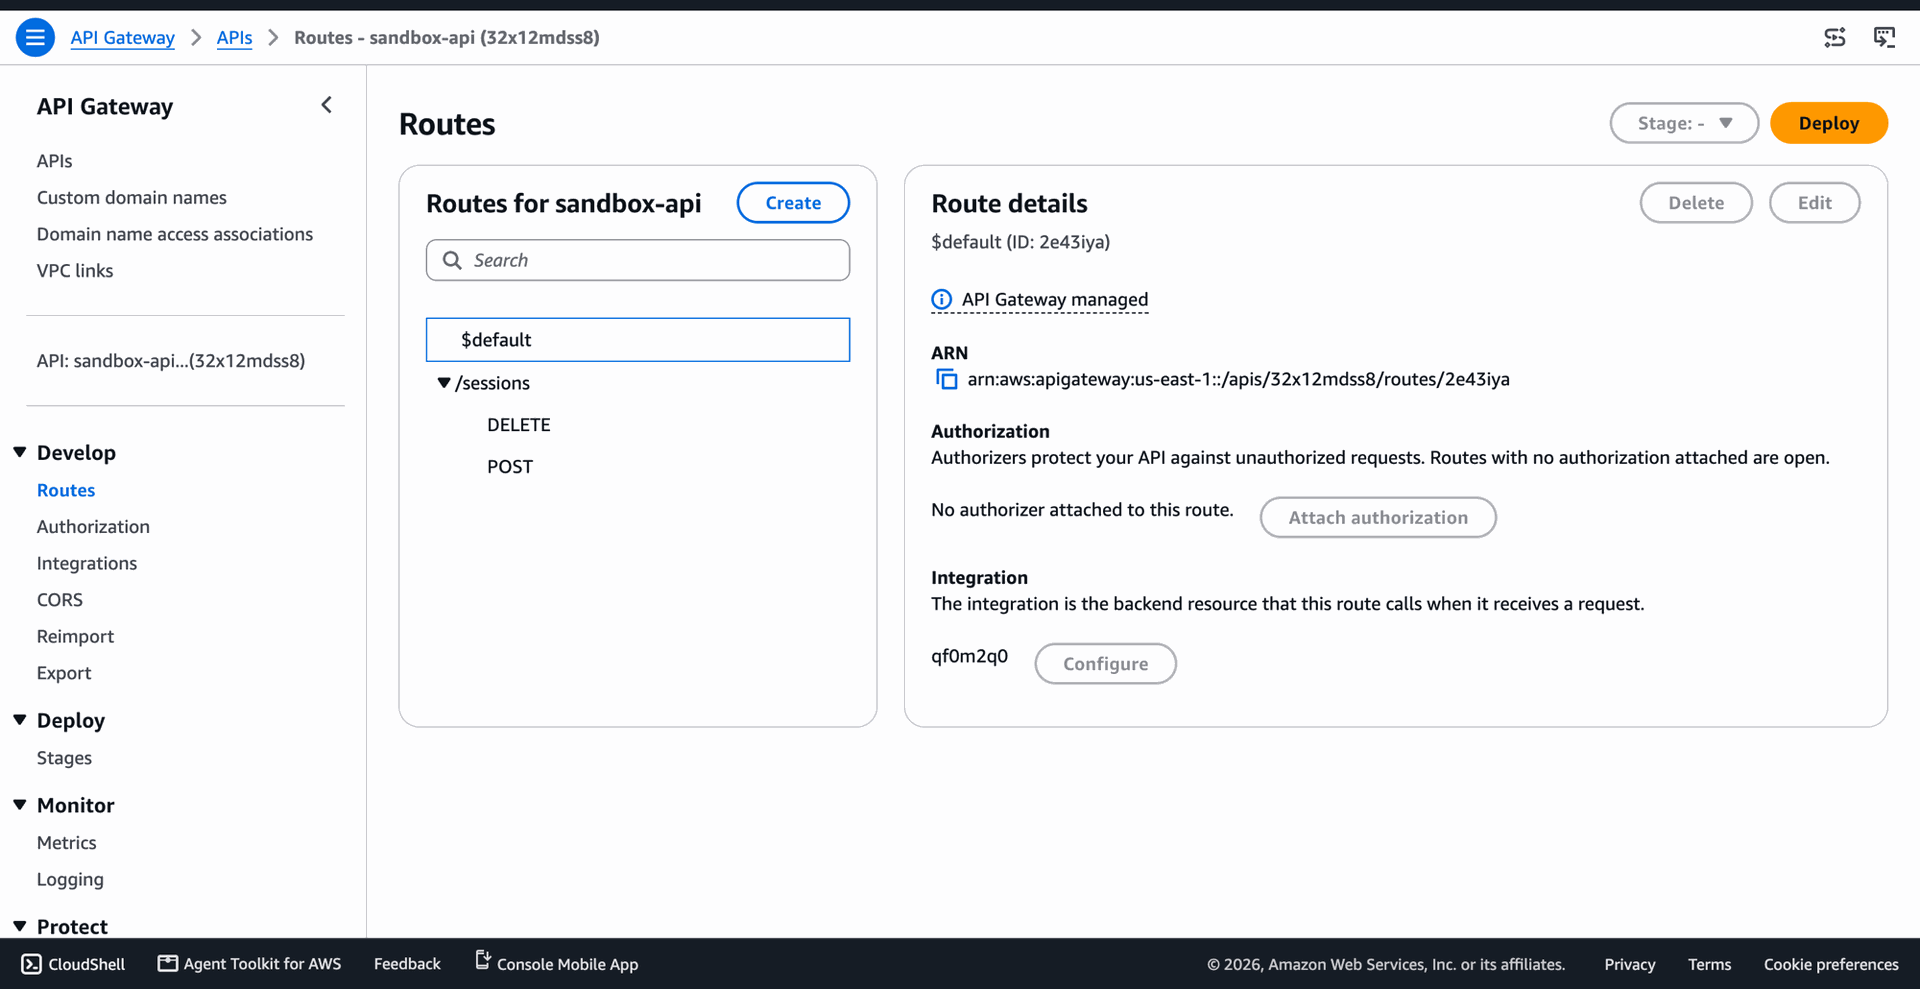Viewport: 1920px width, 989px height.
Task: Open Integrations page
Action: coord(87,563)
